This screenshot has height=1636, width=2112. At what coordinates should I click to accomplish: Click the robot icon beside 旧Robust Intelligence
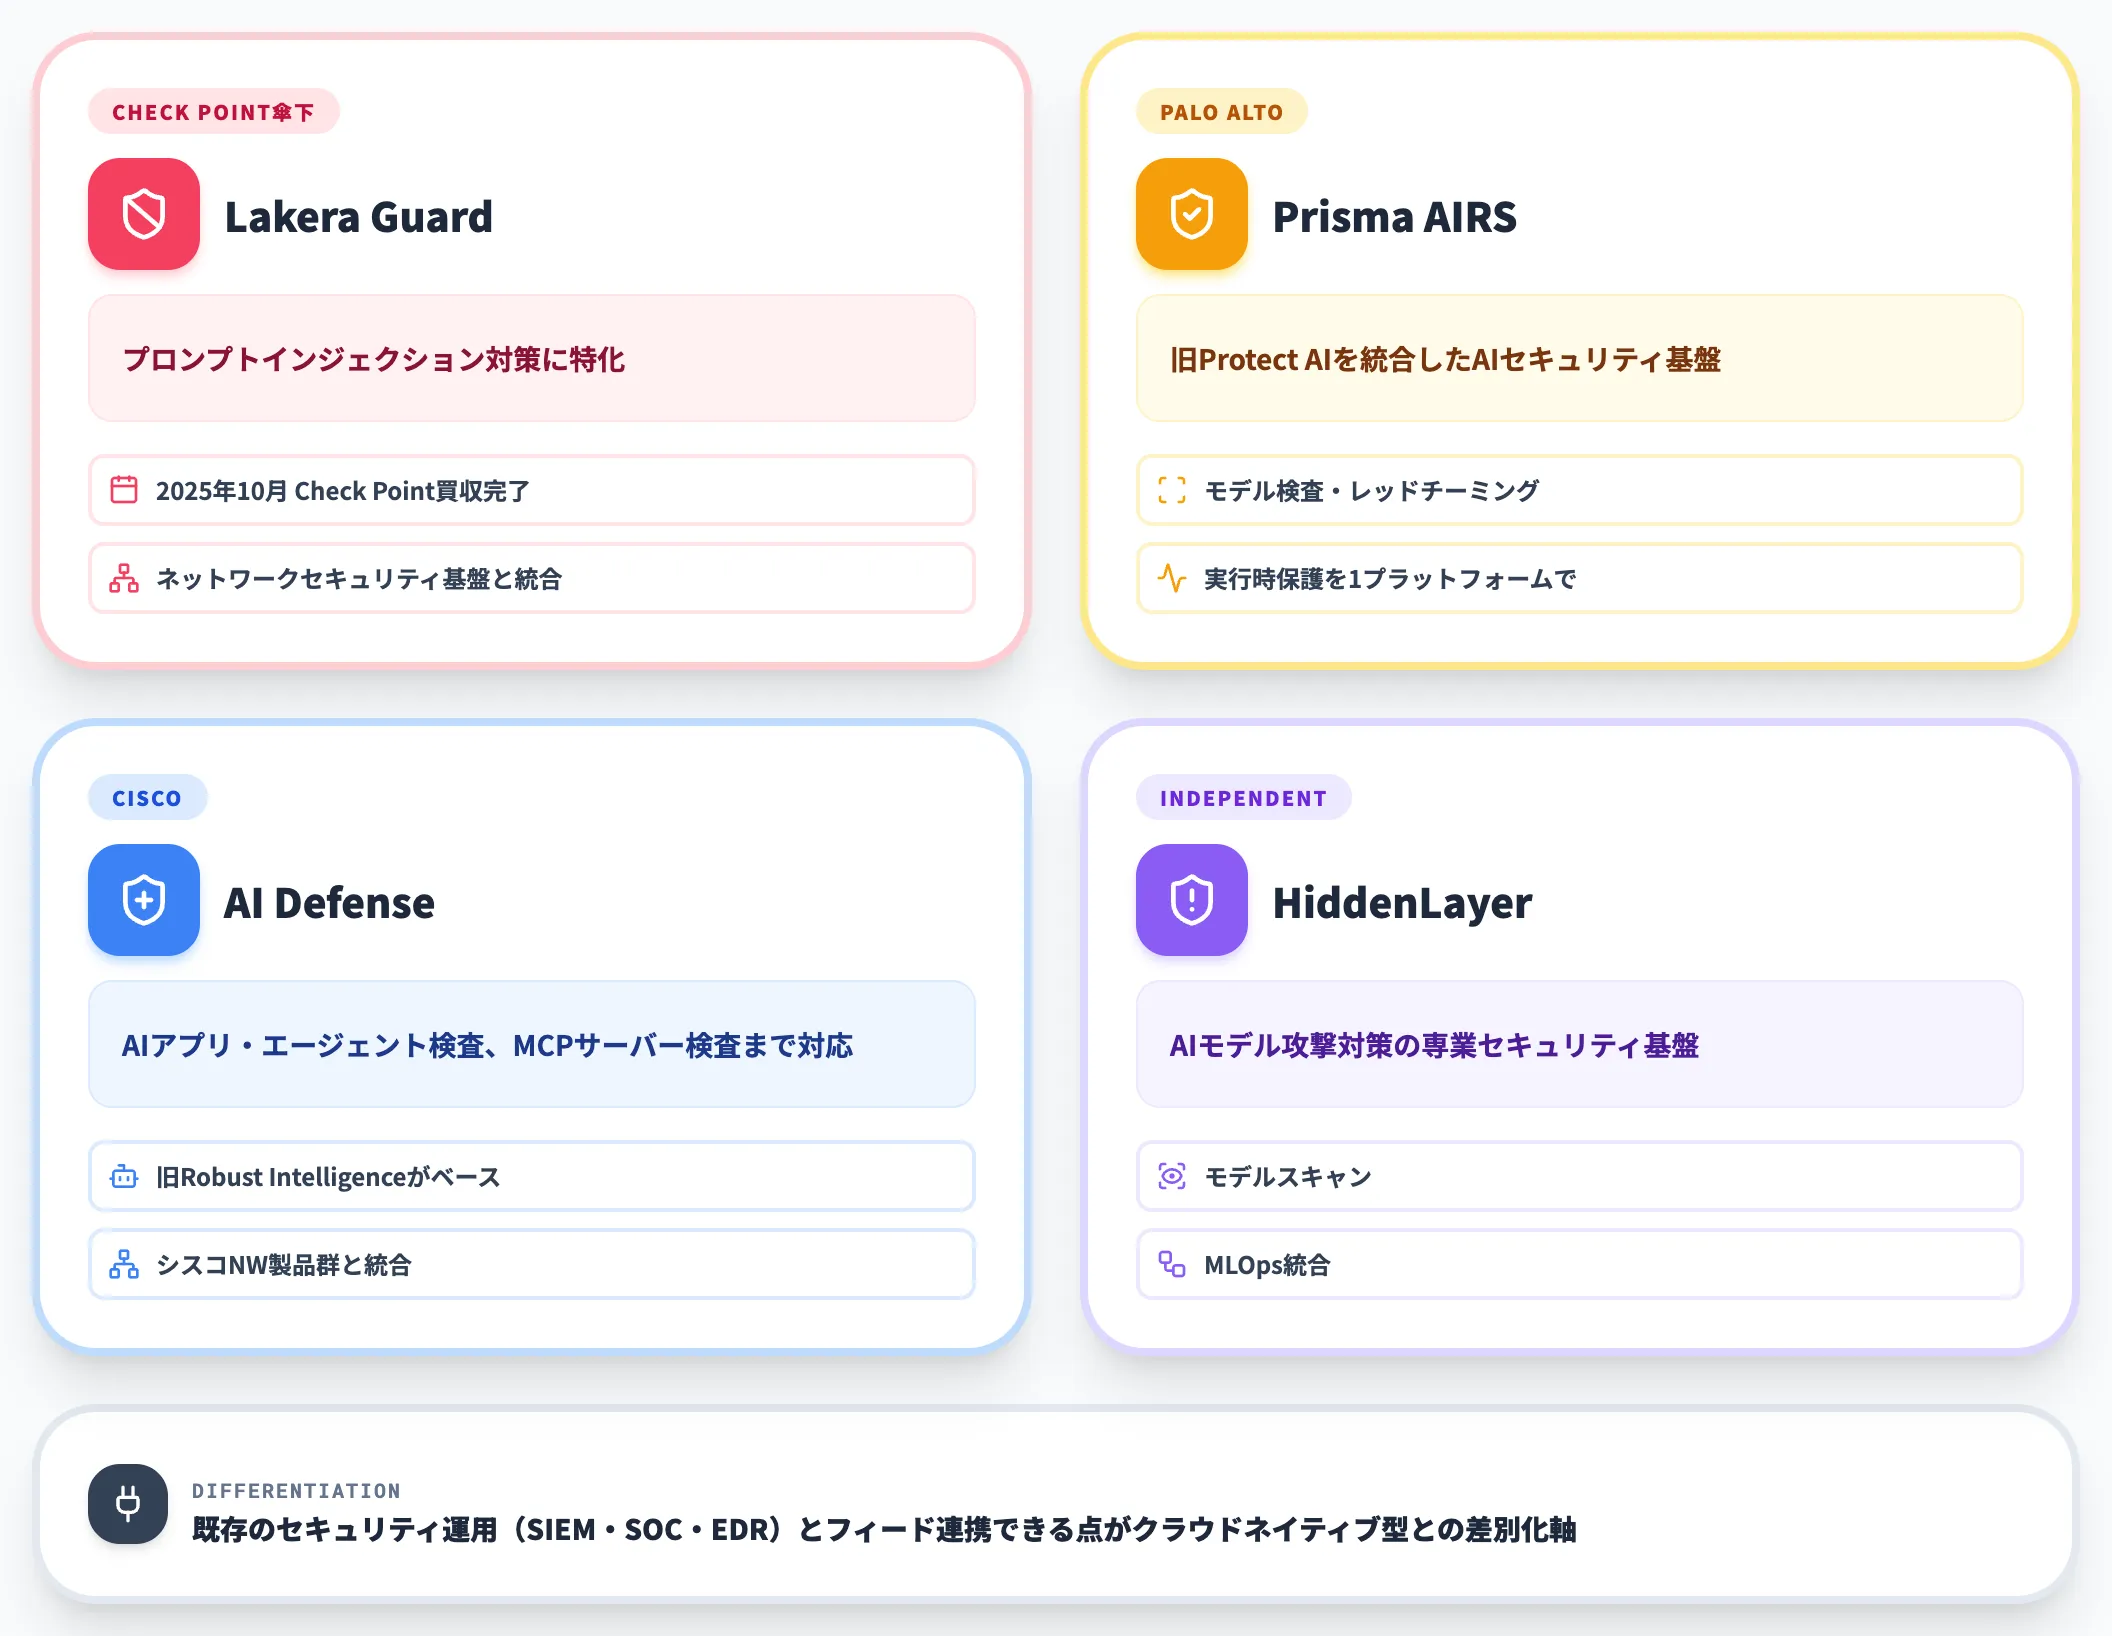coord(124,1176)
